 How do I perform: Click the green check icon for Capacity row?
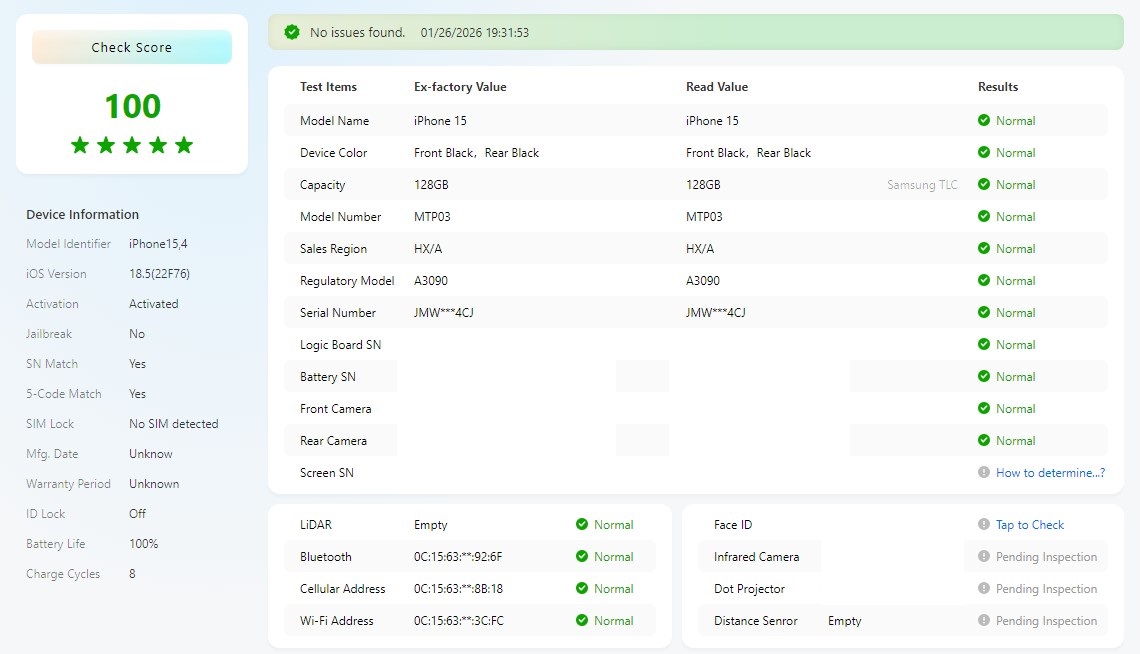pyautogui.click(x=984, y=185)
